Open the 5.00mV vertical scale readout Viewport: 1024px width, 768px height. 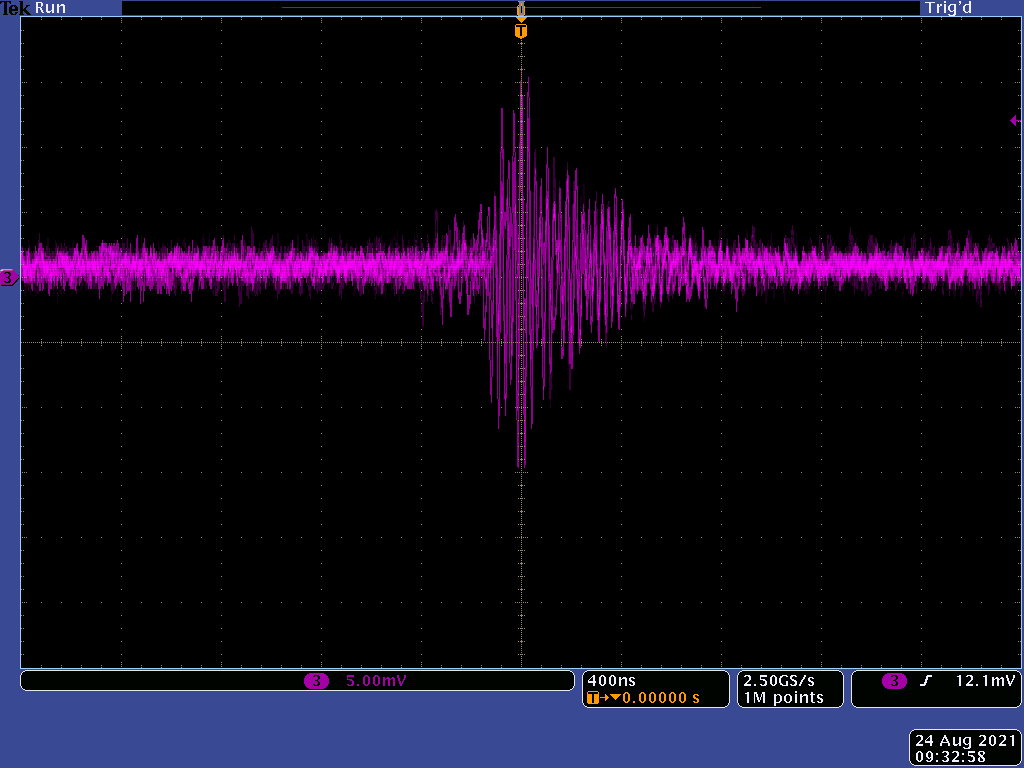tap(376, 681)
